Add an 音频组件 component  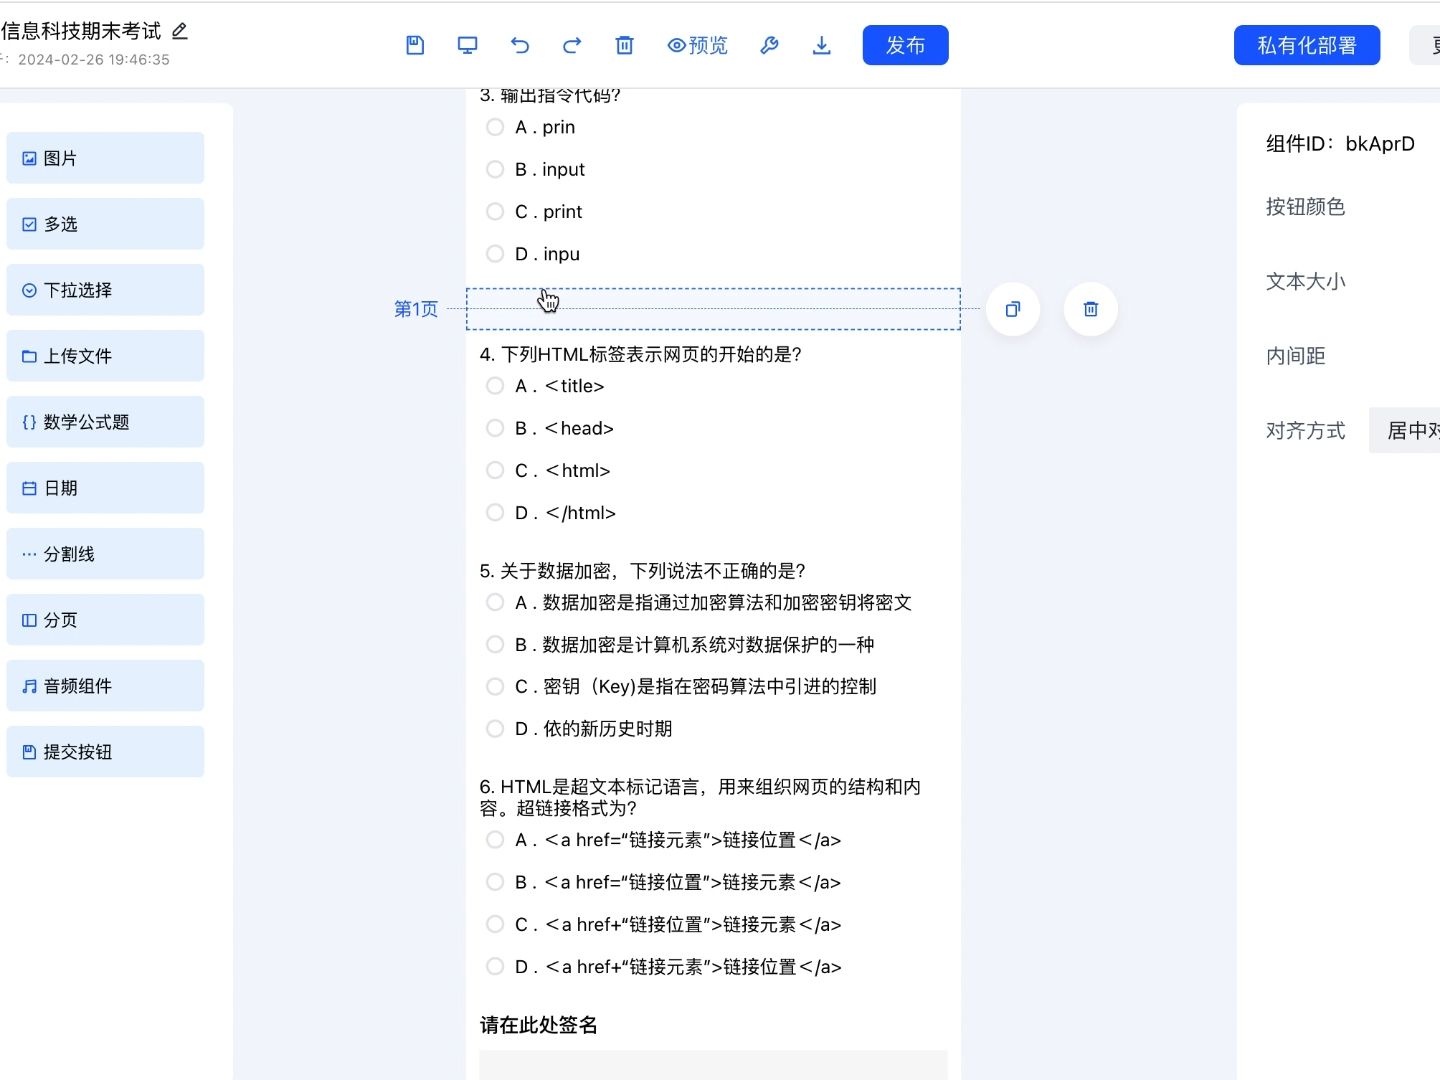tap(105, 686)
